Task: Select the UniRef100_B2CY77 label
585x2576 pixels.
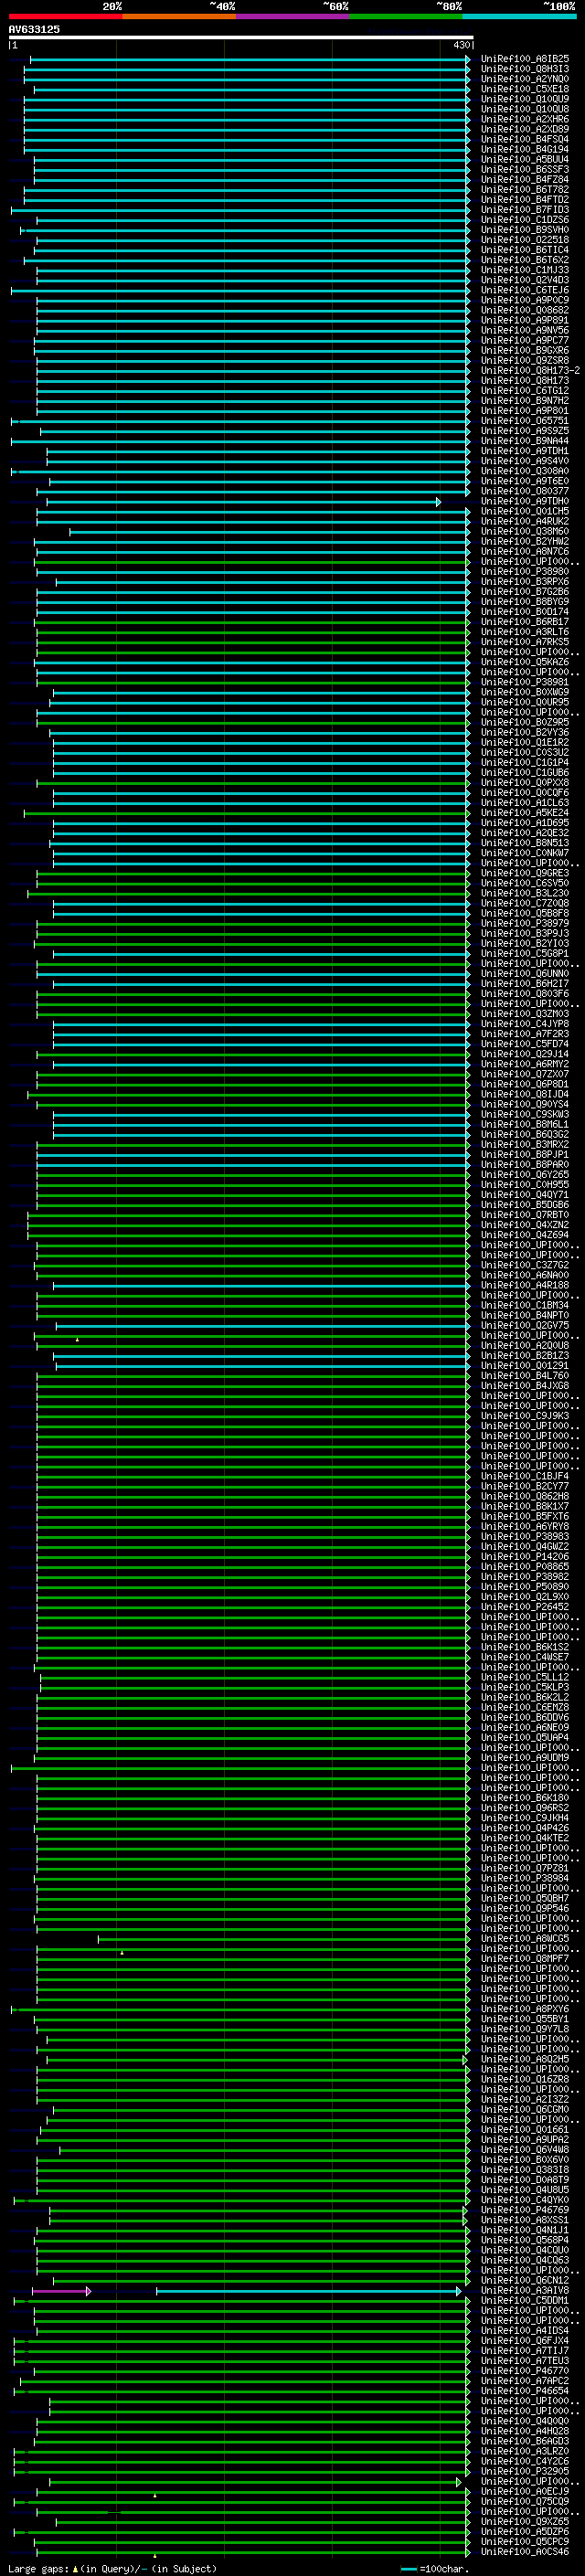Action: (x=525, y=1486)
